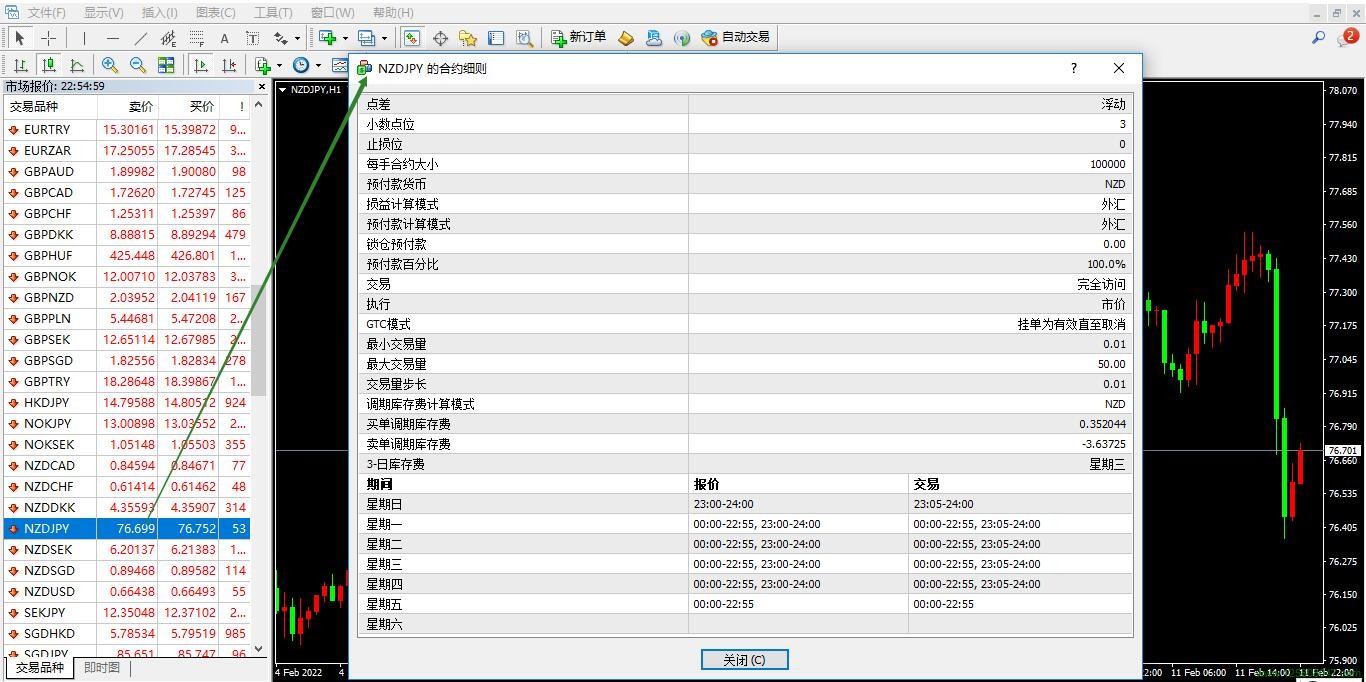Expand the new chart dropdown arrow
The image size is (1366, 682).
click(x=345, y=38)
